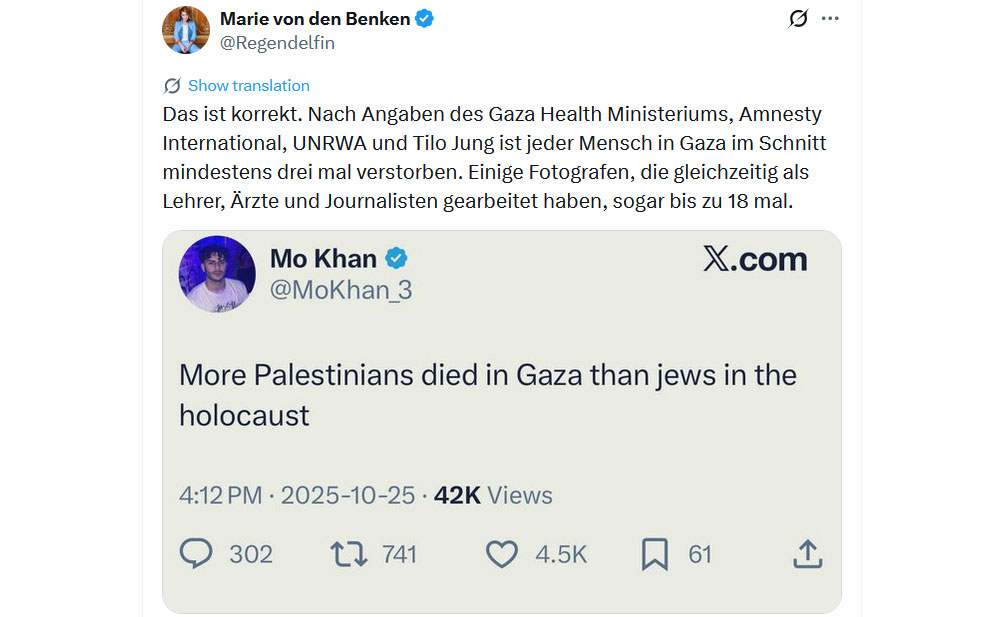Click Mo Khan's verified checkmark badge
The height and width of the screenshot is (617, 1005).
[397, 259]
